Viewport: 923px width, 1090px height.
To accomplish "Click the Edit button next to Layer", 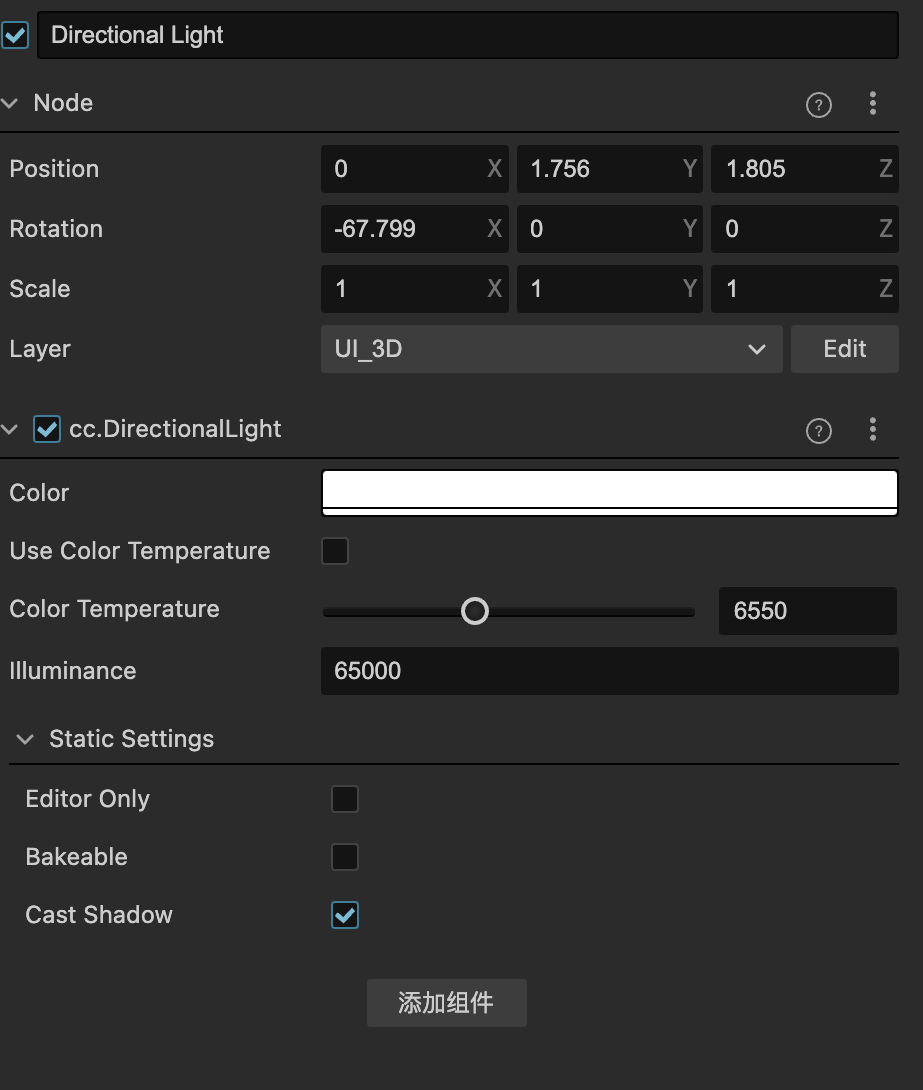I will (844, 349).
